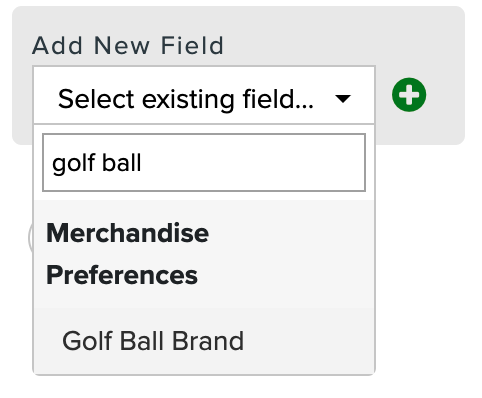
Task: Toggle the field list via black triangle
Action: tap(343, 99)
